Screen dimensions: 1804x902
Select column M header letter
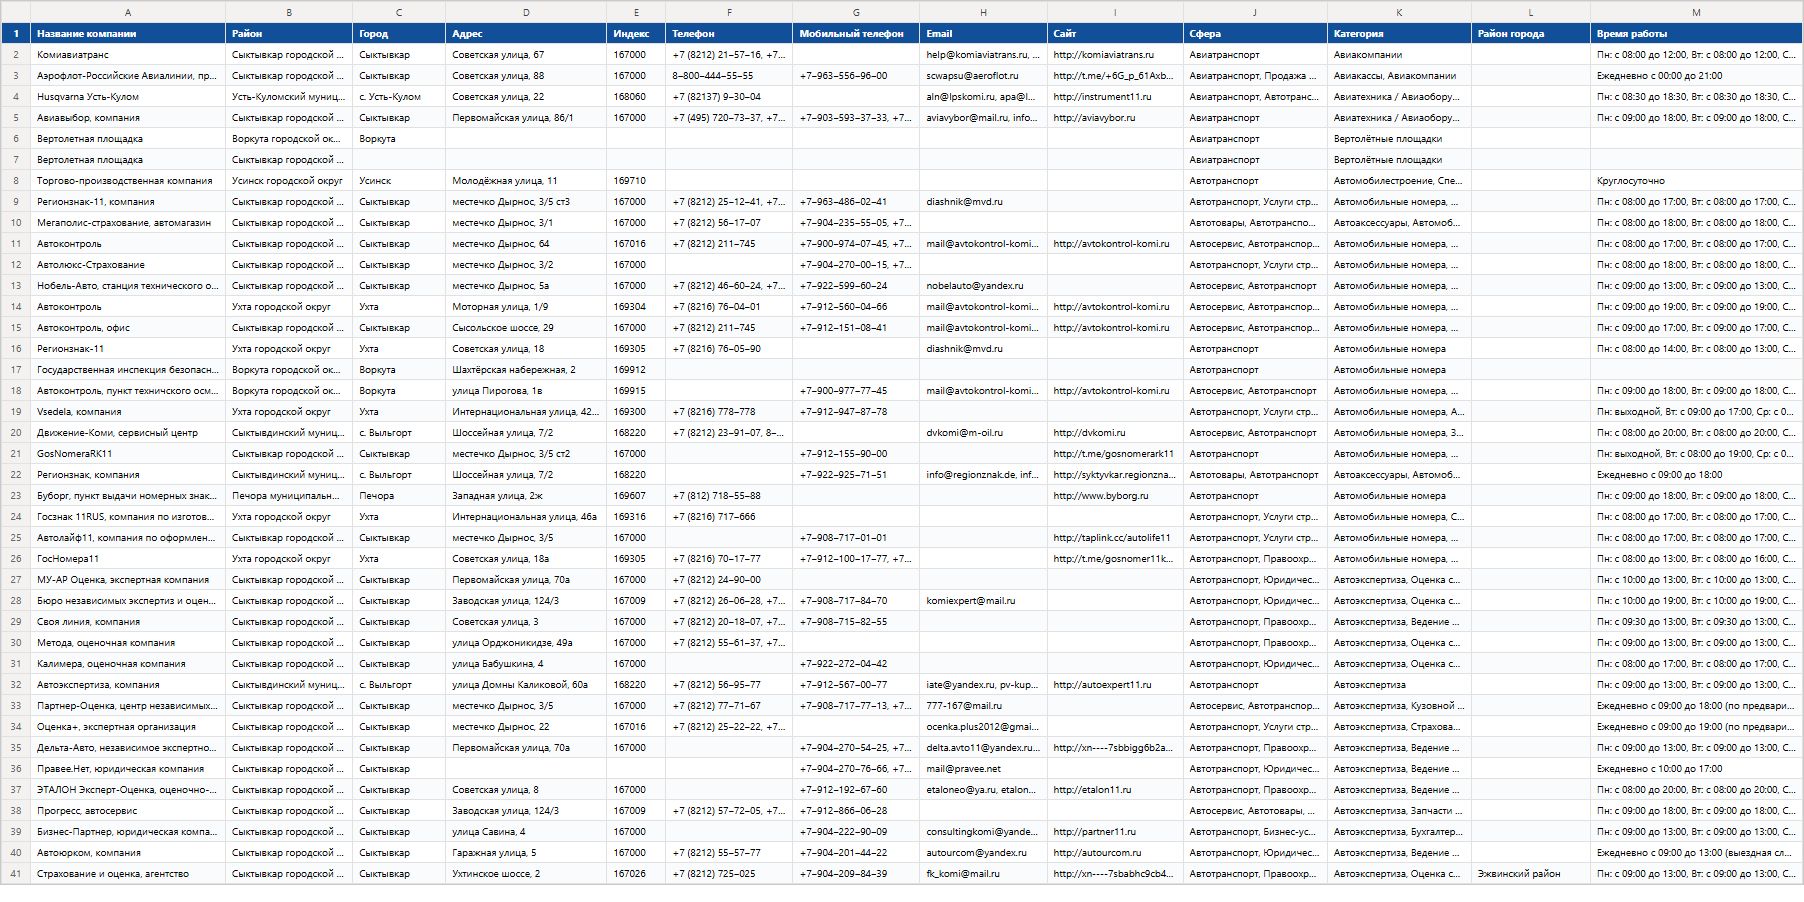pos(1696,12)
